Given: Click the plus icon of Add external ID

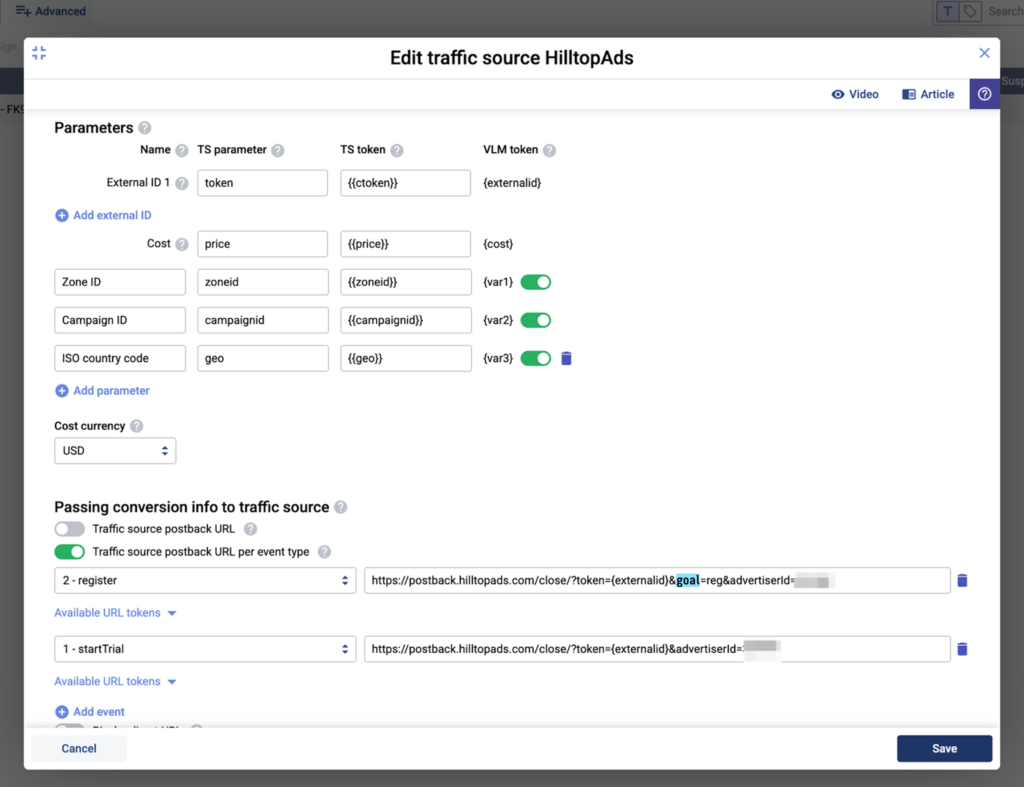Looking at the screenshot, I should (61, 216).
